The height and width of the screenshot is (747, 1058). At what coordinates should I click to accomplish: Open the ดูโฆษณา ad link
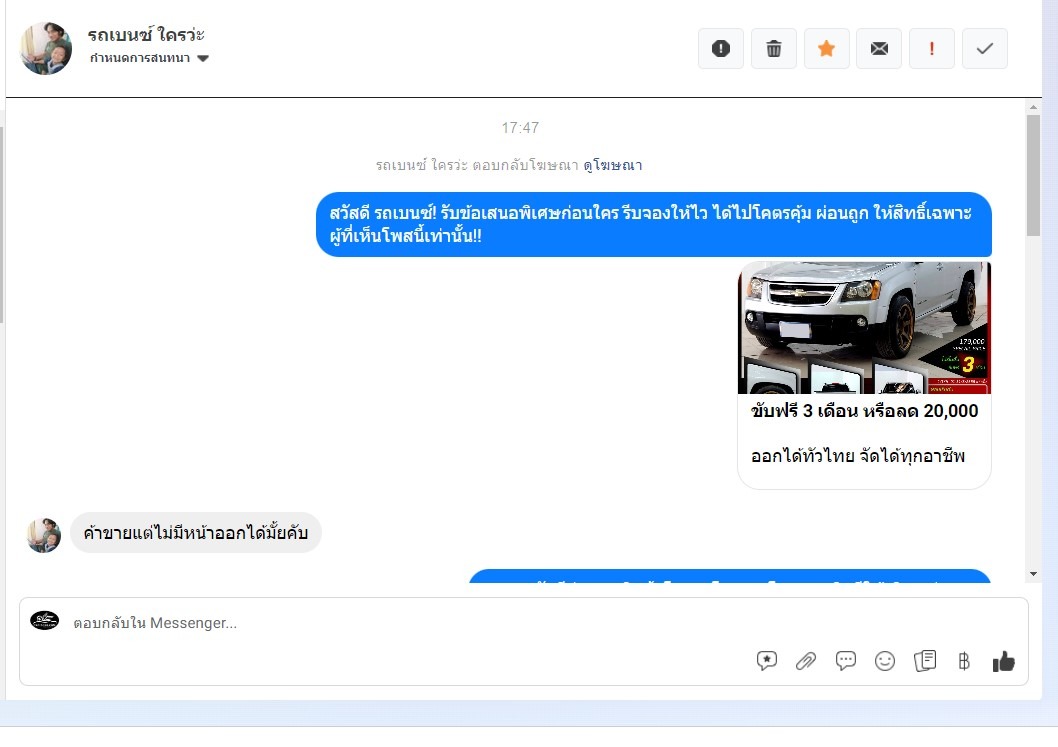[x=613, y=165]
